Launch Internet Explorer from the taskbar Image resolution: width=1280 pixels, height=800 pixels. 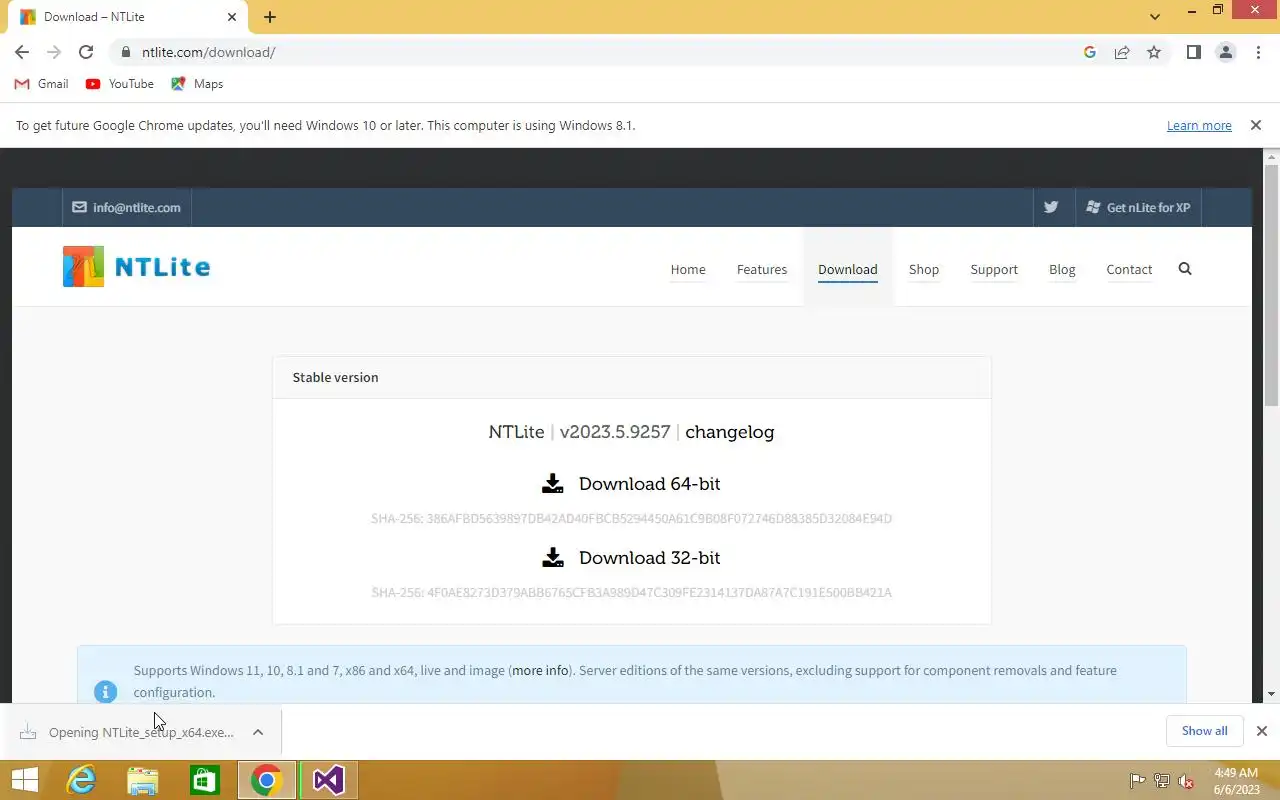click(80, 780)
